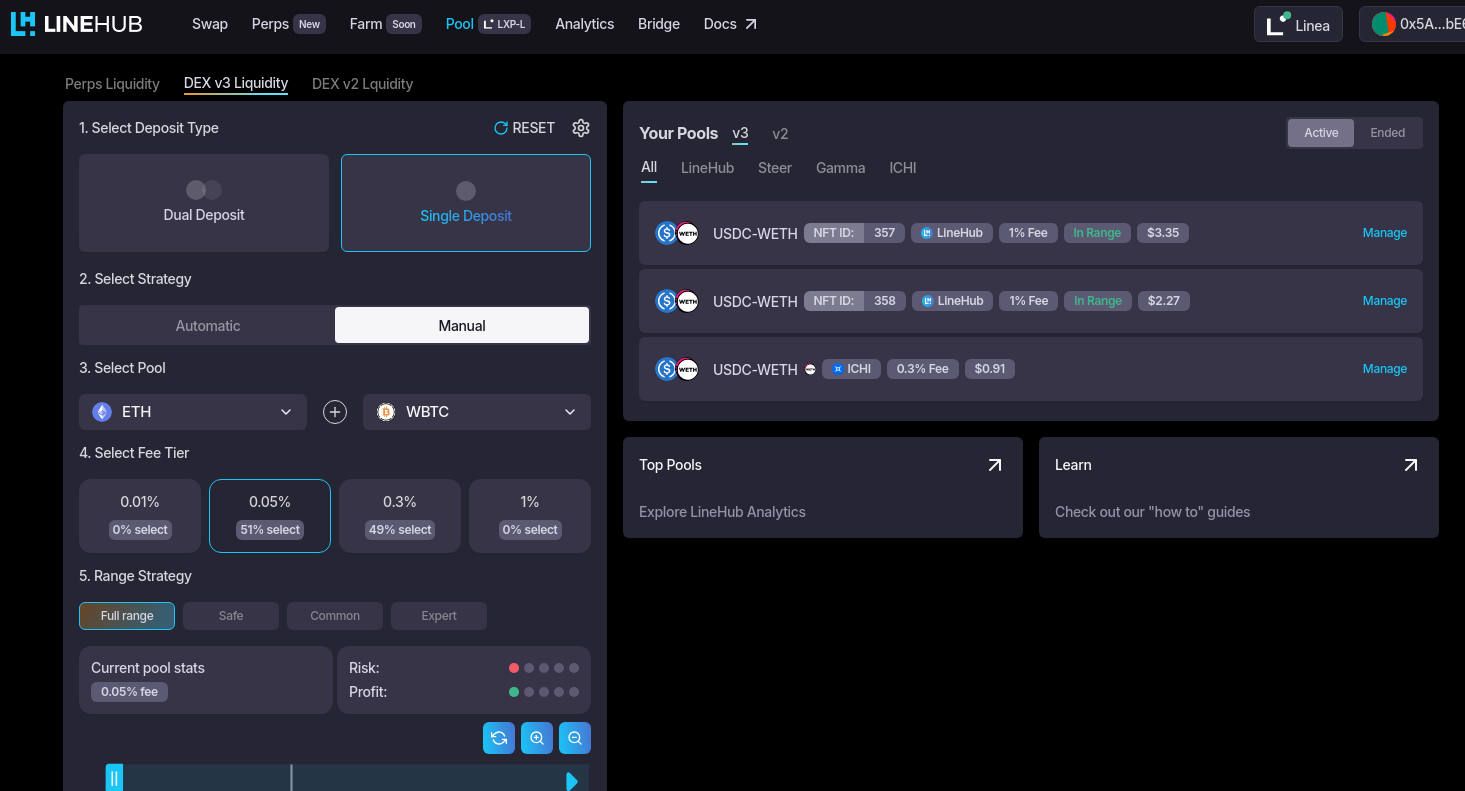Zoom in on the price range chart

[537, 737]
